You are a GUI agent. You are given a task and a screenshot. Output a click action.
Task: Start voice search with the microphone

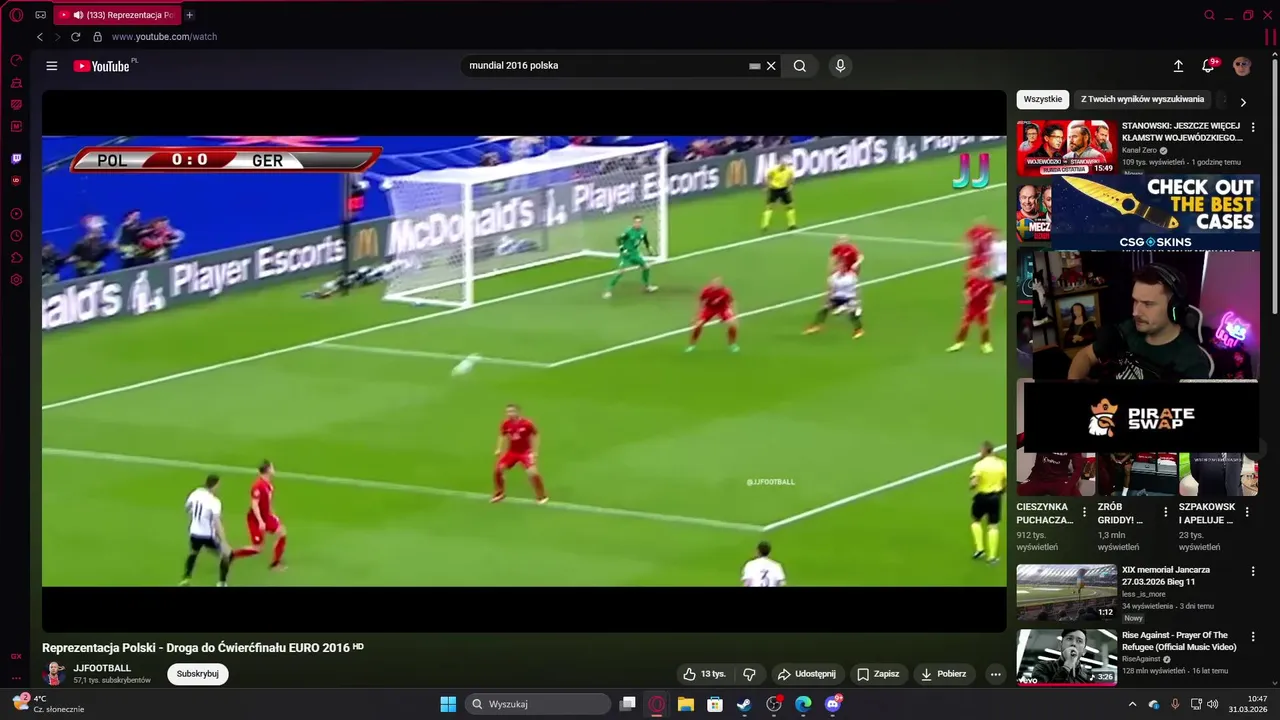pyautogui.click(x=840, y=66)
